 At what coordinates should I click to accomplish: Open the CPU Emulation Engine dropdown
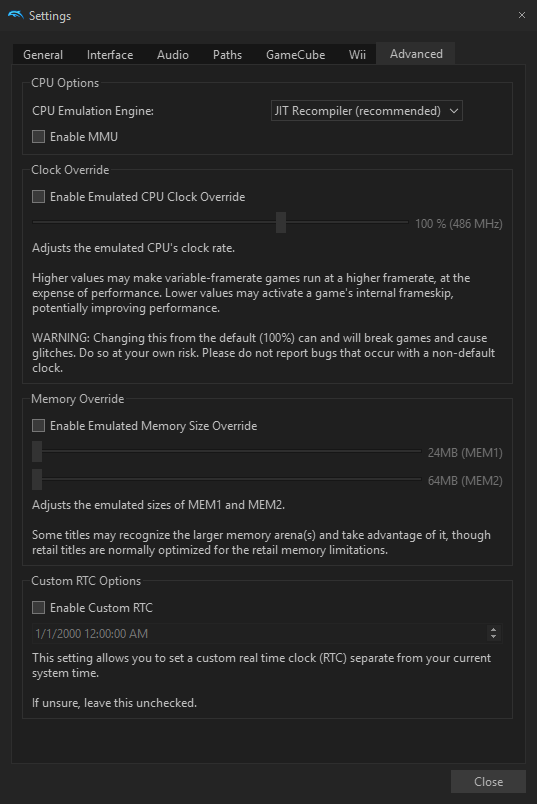(x=366, y=111)
